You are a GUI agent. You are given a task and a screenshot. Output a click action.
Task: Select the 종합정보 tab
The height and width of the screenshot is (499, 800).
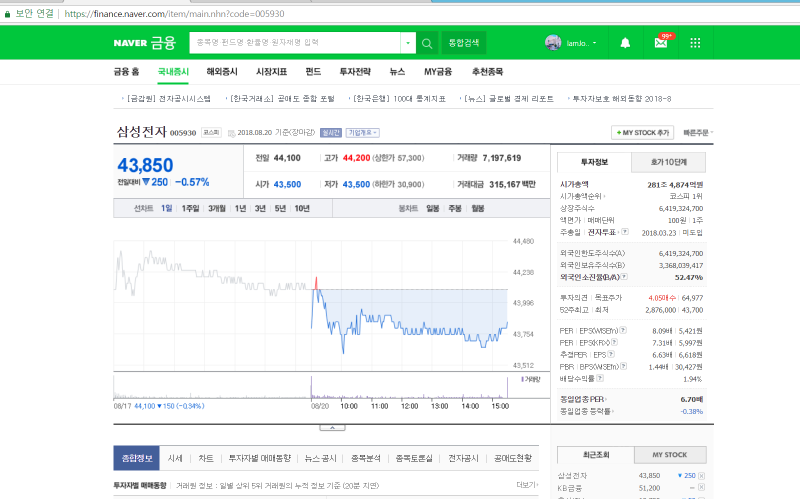pyautogui.click(x=137, y=458)
